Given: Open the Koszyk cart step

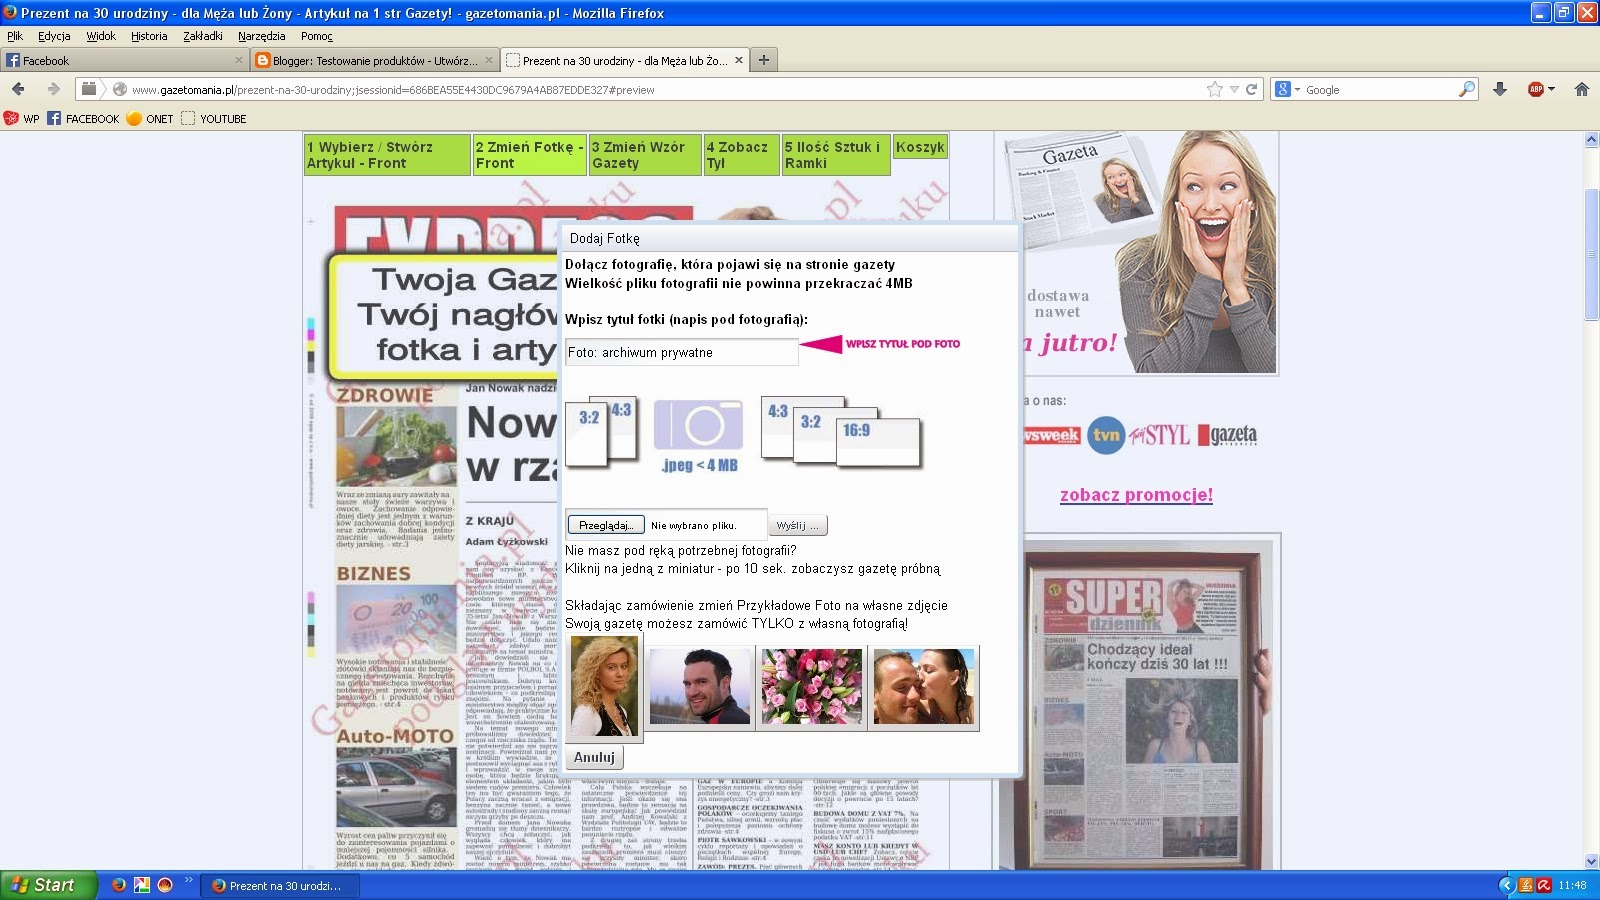Looking at the screenshot, I should (920, 147).
